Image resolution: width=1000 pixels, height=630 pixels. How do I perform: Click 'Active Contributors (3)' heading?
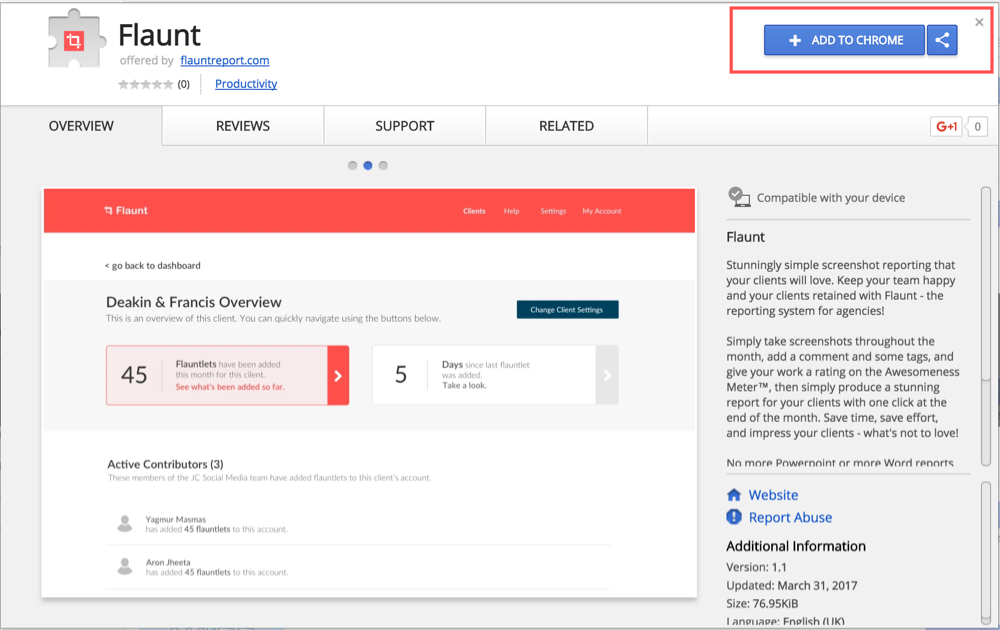tap(165, 464)
